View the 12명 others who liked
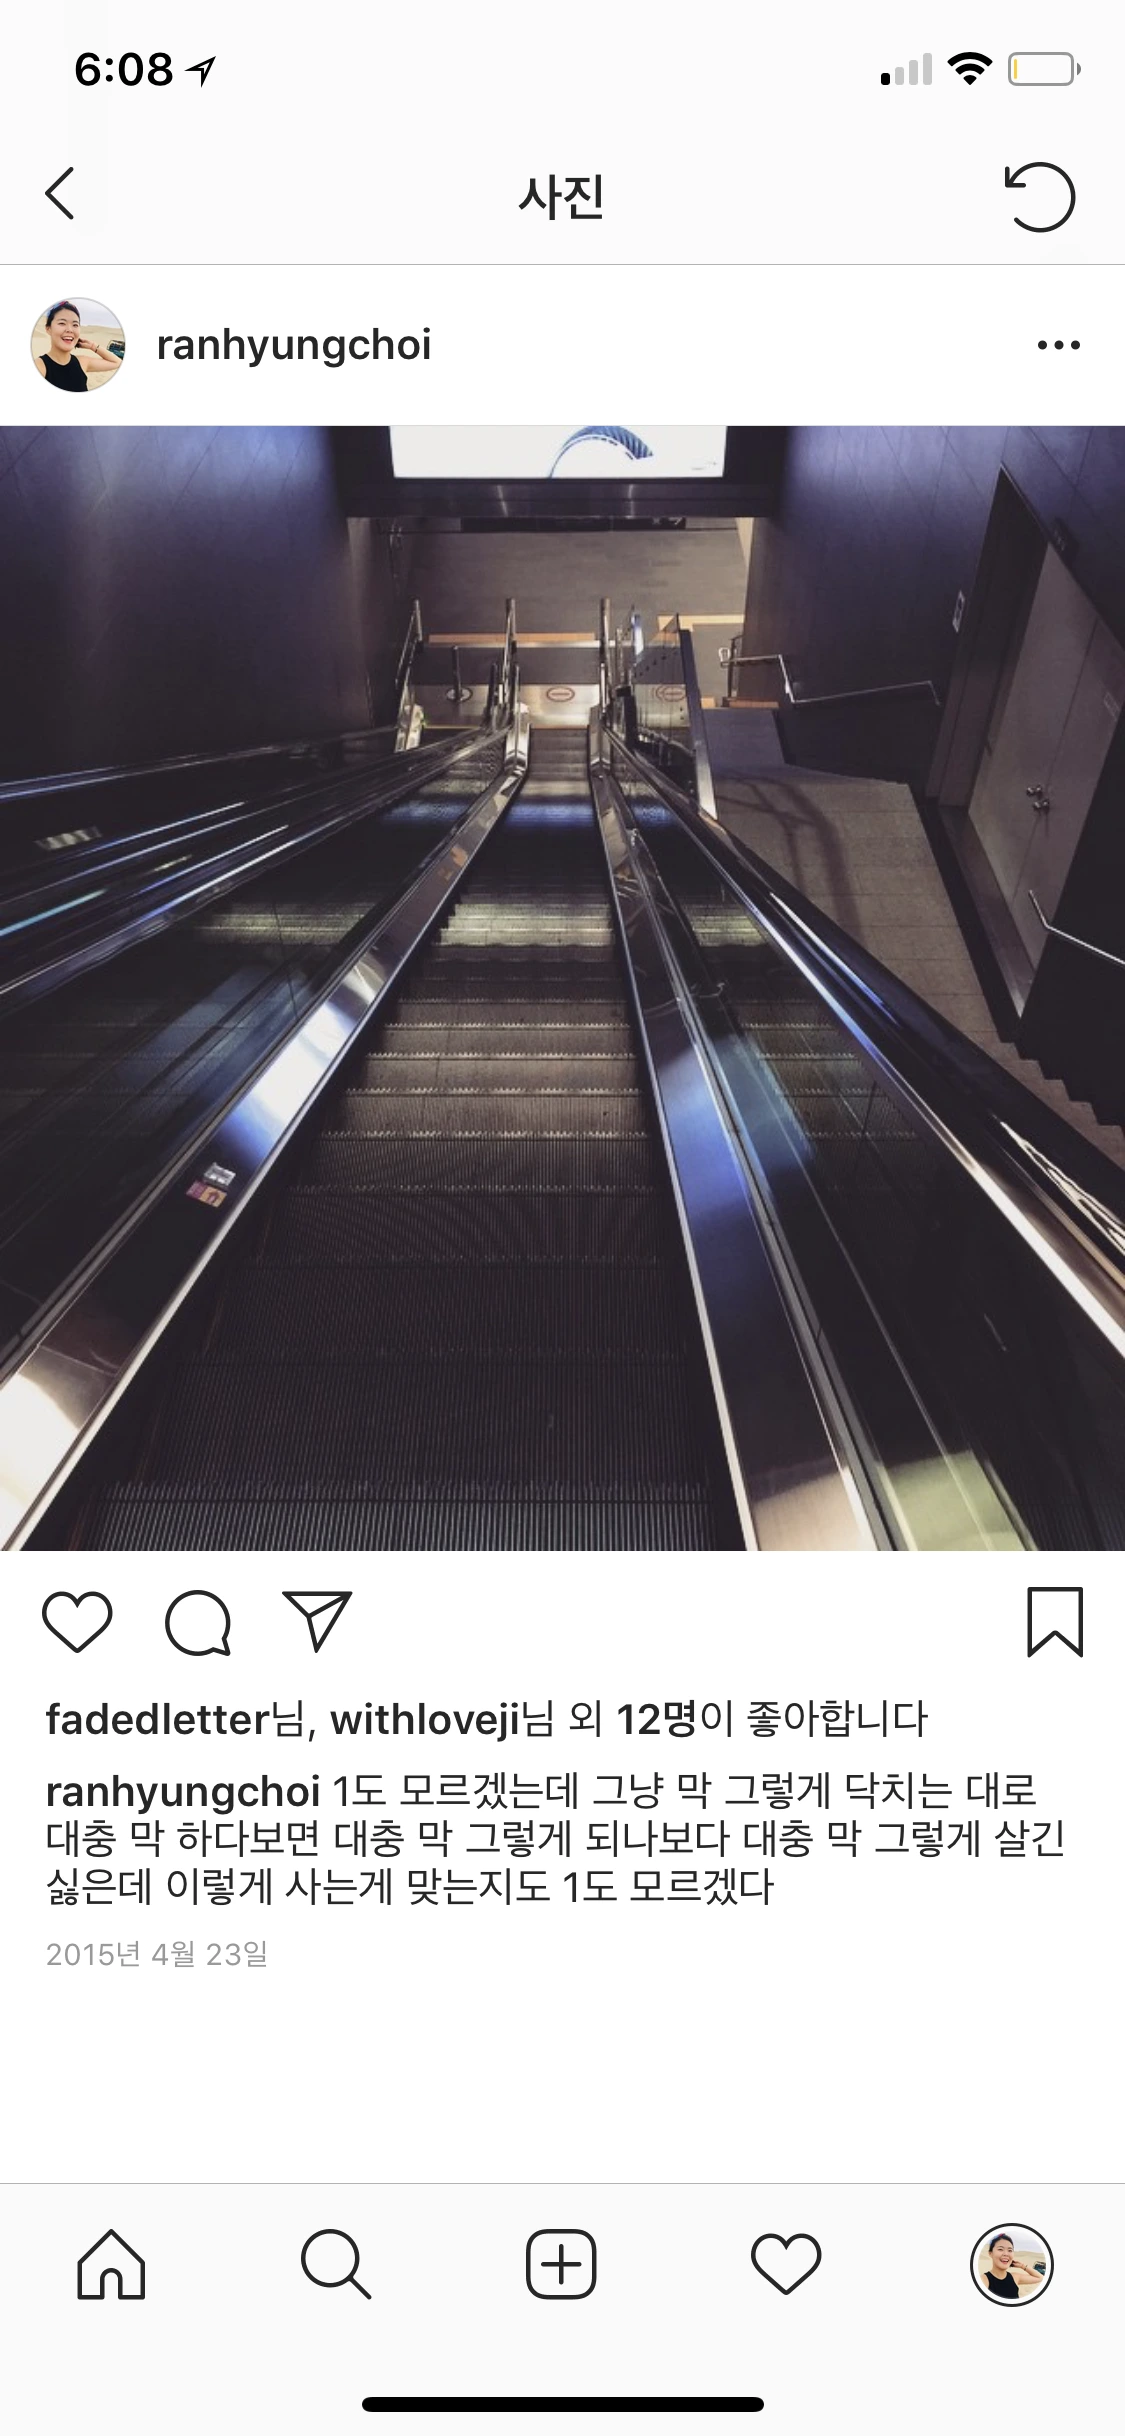 (x=656, y=1720)
